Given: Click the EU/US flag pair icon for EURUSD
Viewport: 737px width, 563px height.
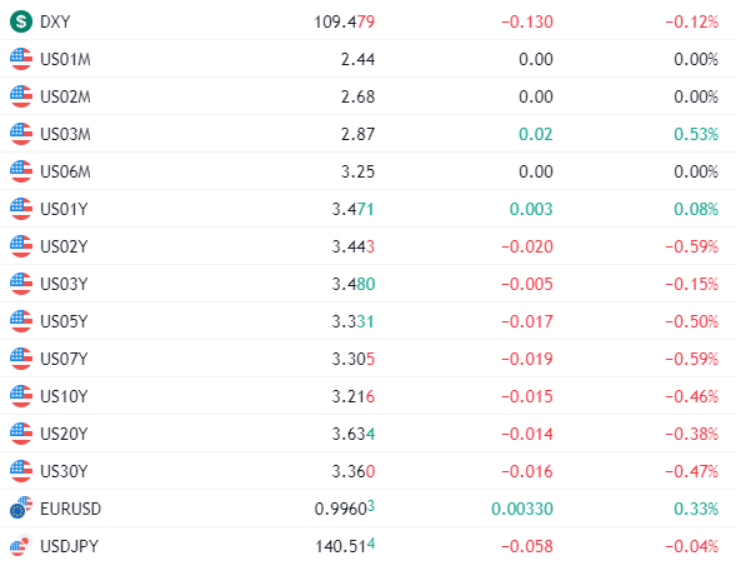Looking at the screenshot, I should coord(21,508).
